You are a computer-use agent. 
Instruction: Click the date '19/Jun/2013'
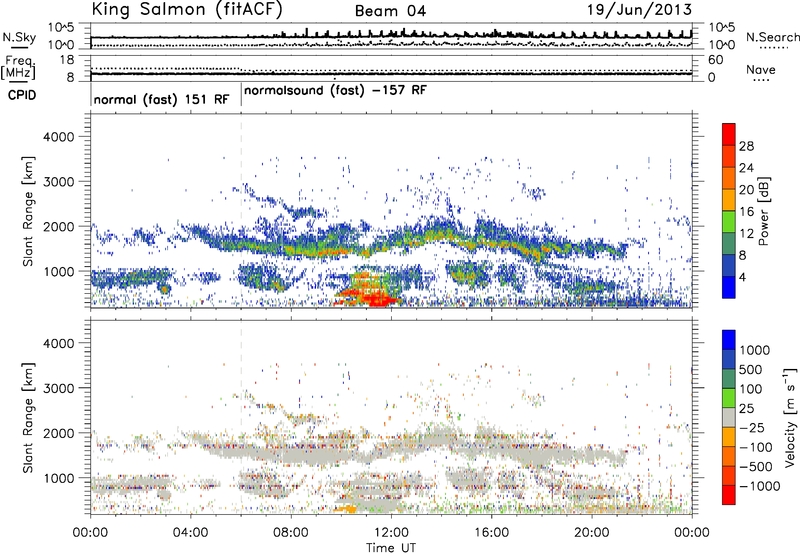[x=639, y=9]
